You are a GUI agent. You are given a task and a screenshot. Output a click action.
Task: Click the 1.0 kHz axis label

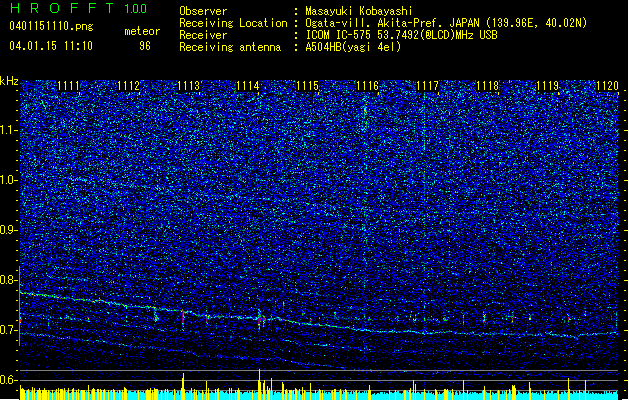(9, 180)
